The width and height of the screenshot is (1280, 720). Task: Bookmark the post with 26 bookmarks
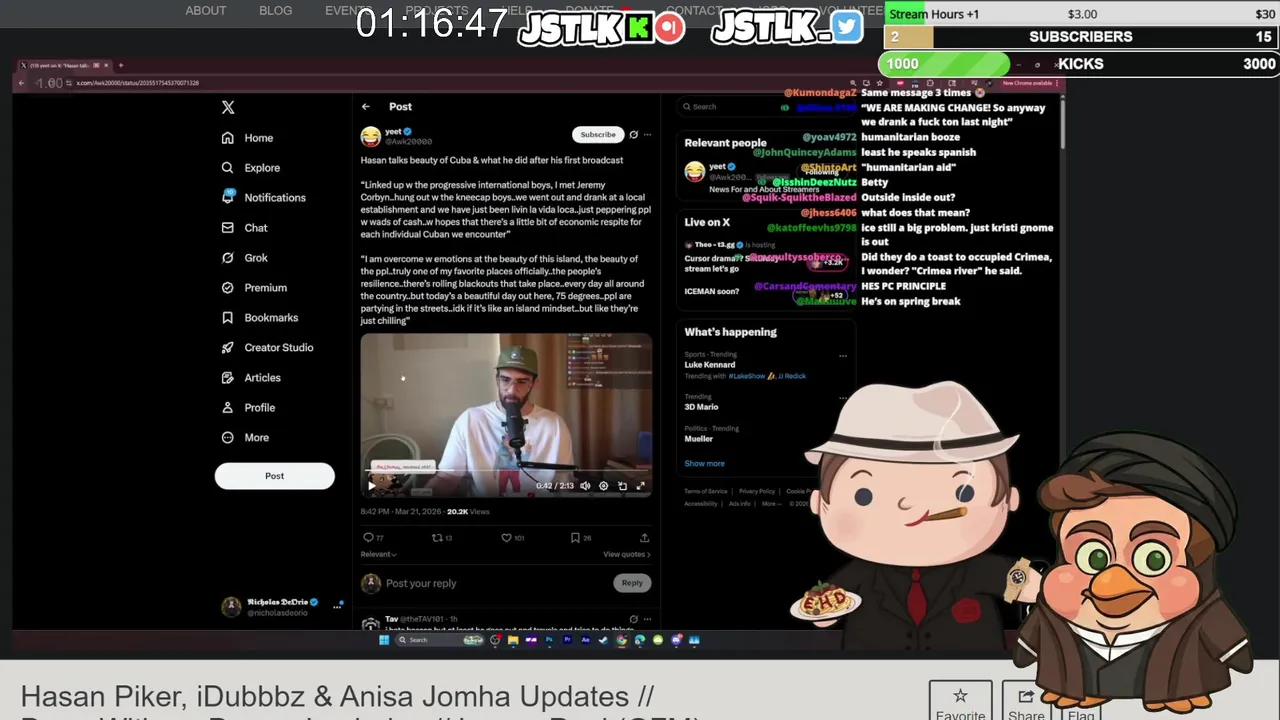pyautogui.click(x=581, y=538)
